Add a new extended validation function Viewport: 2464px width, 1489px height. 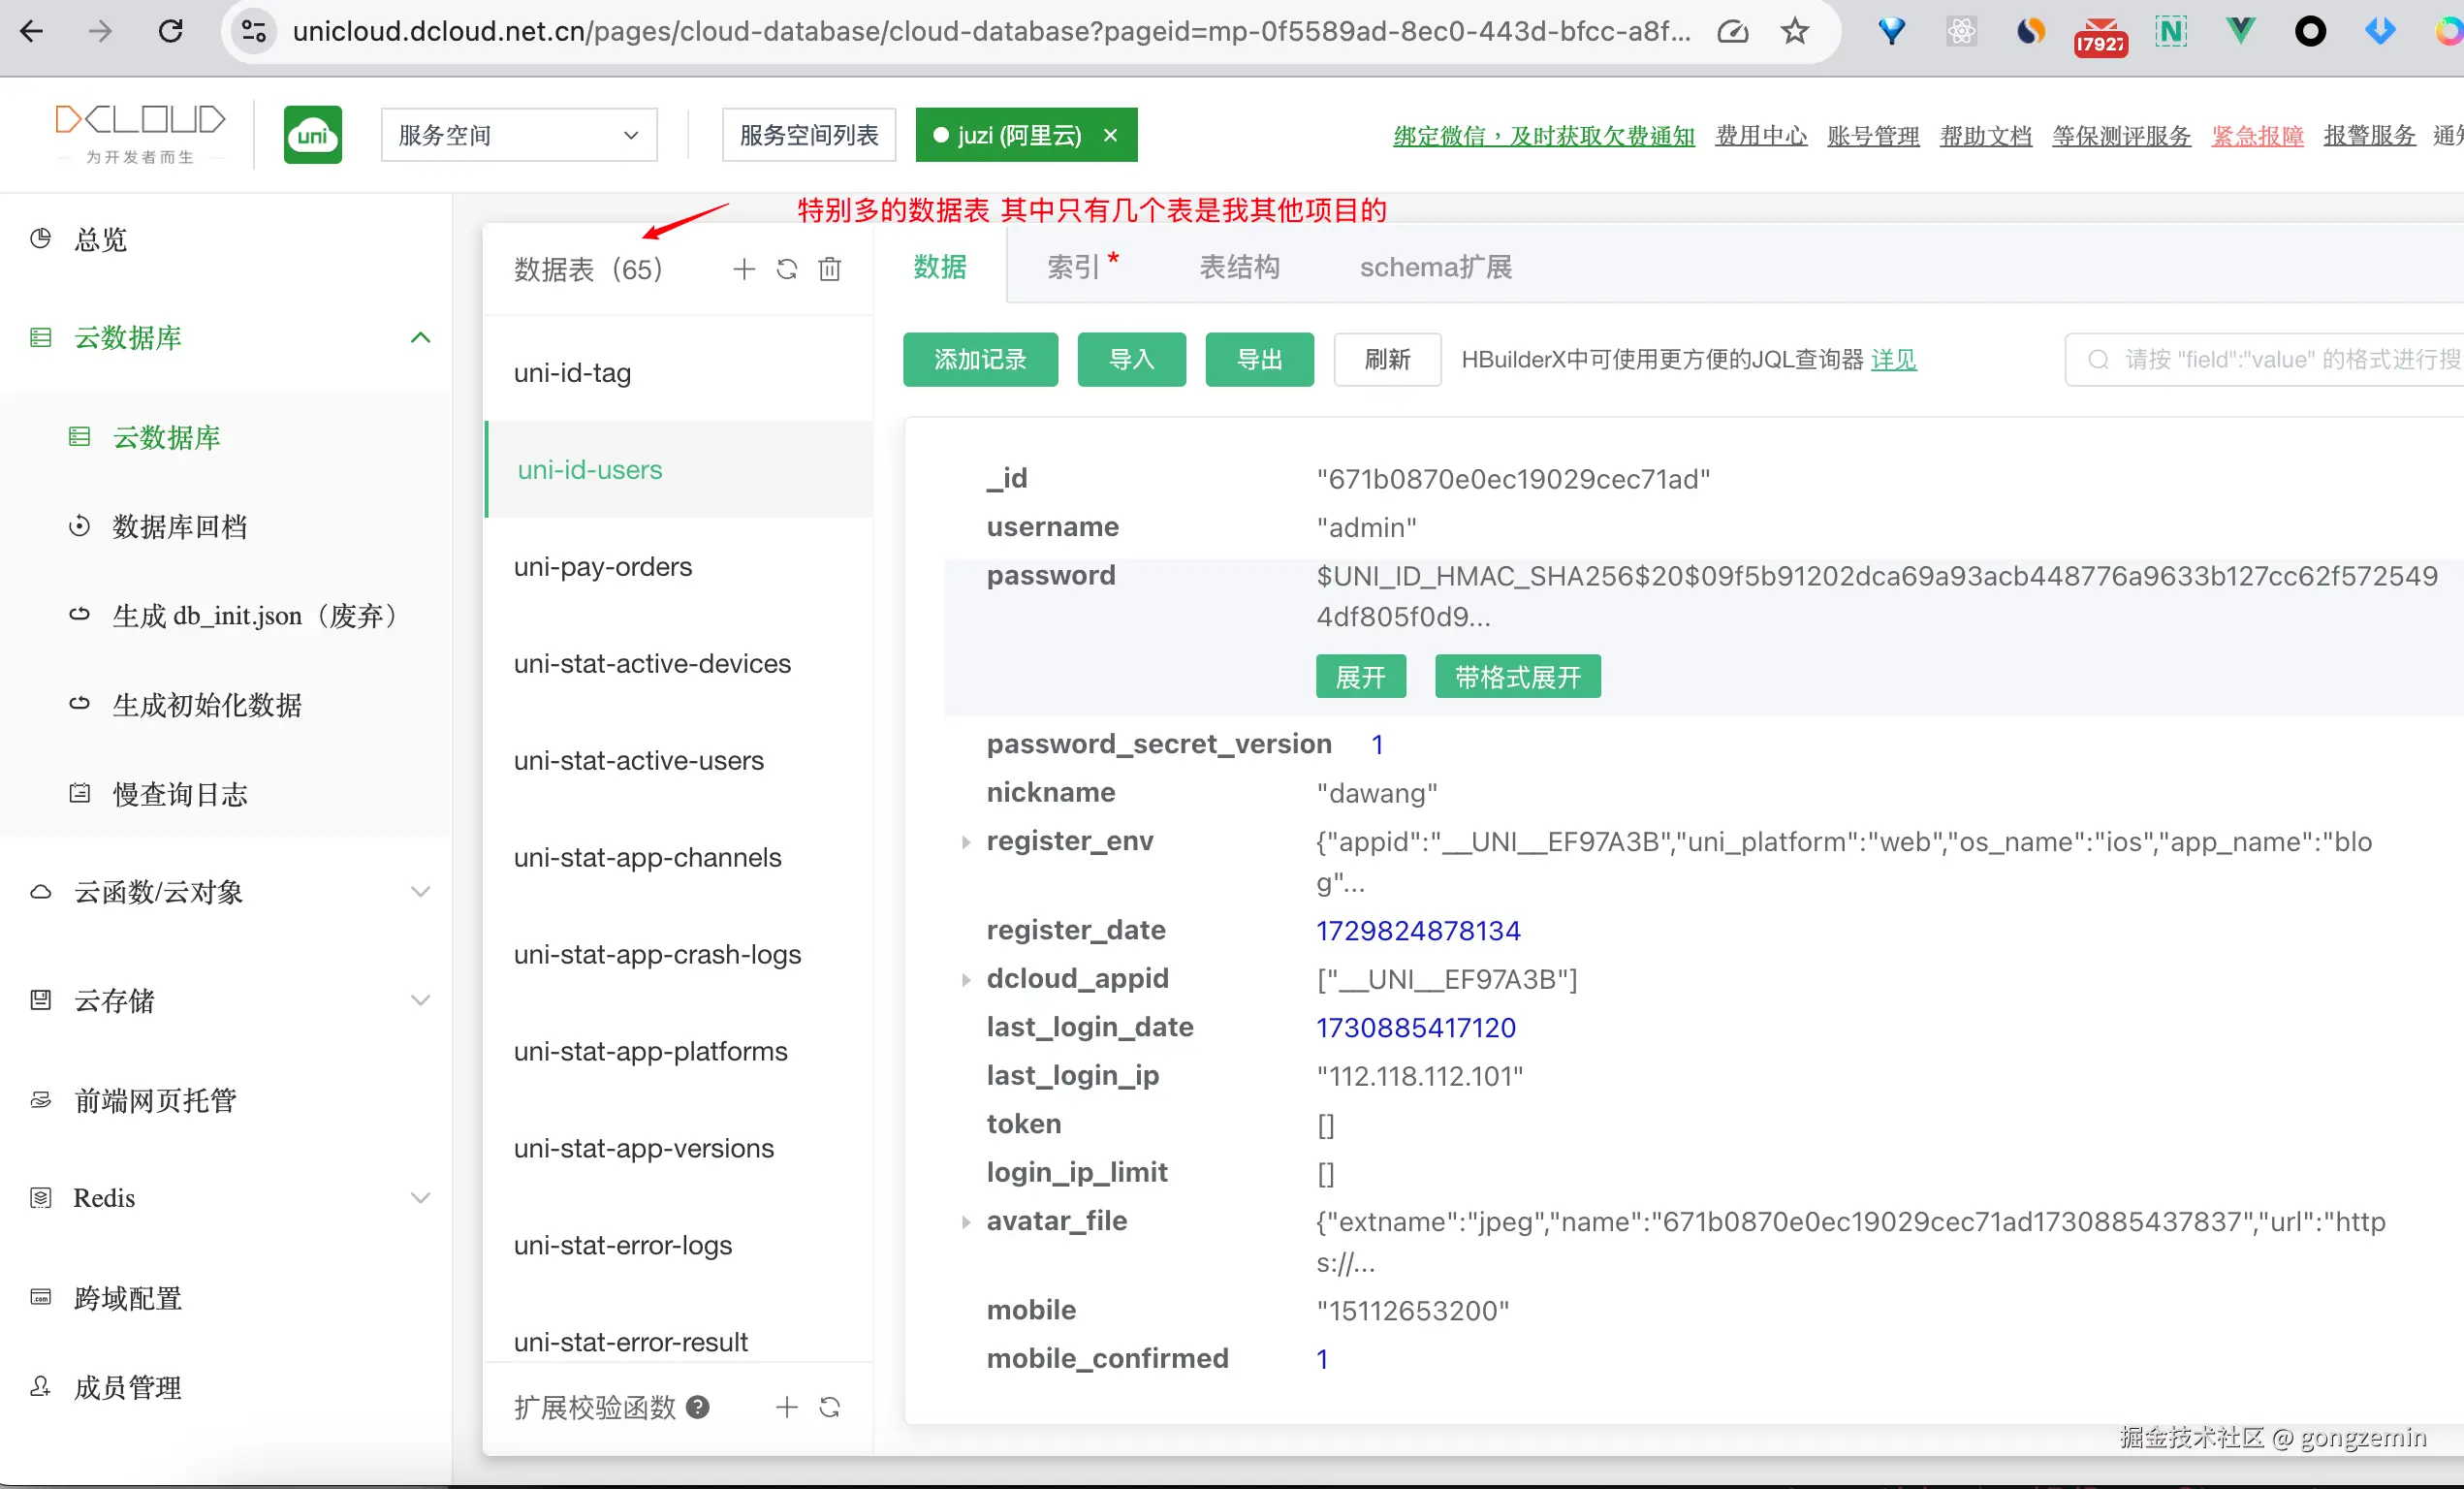point(787,1408)
